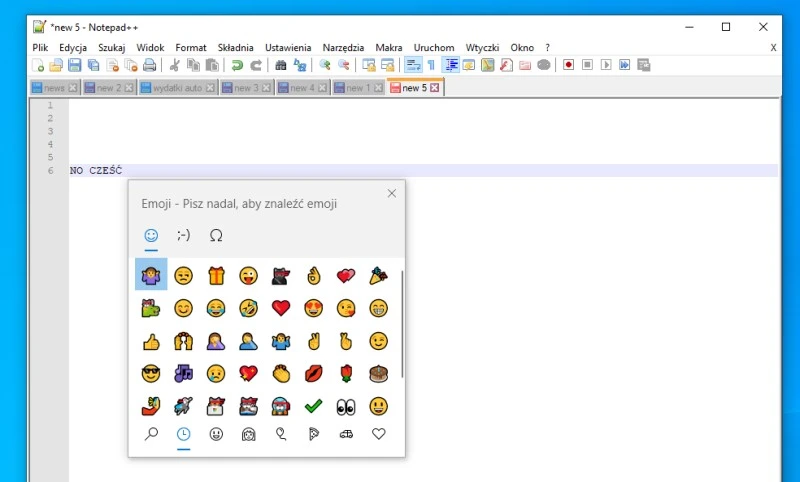Insert the gift box emoji

point(216,275)
